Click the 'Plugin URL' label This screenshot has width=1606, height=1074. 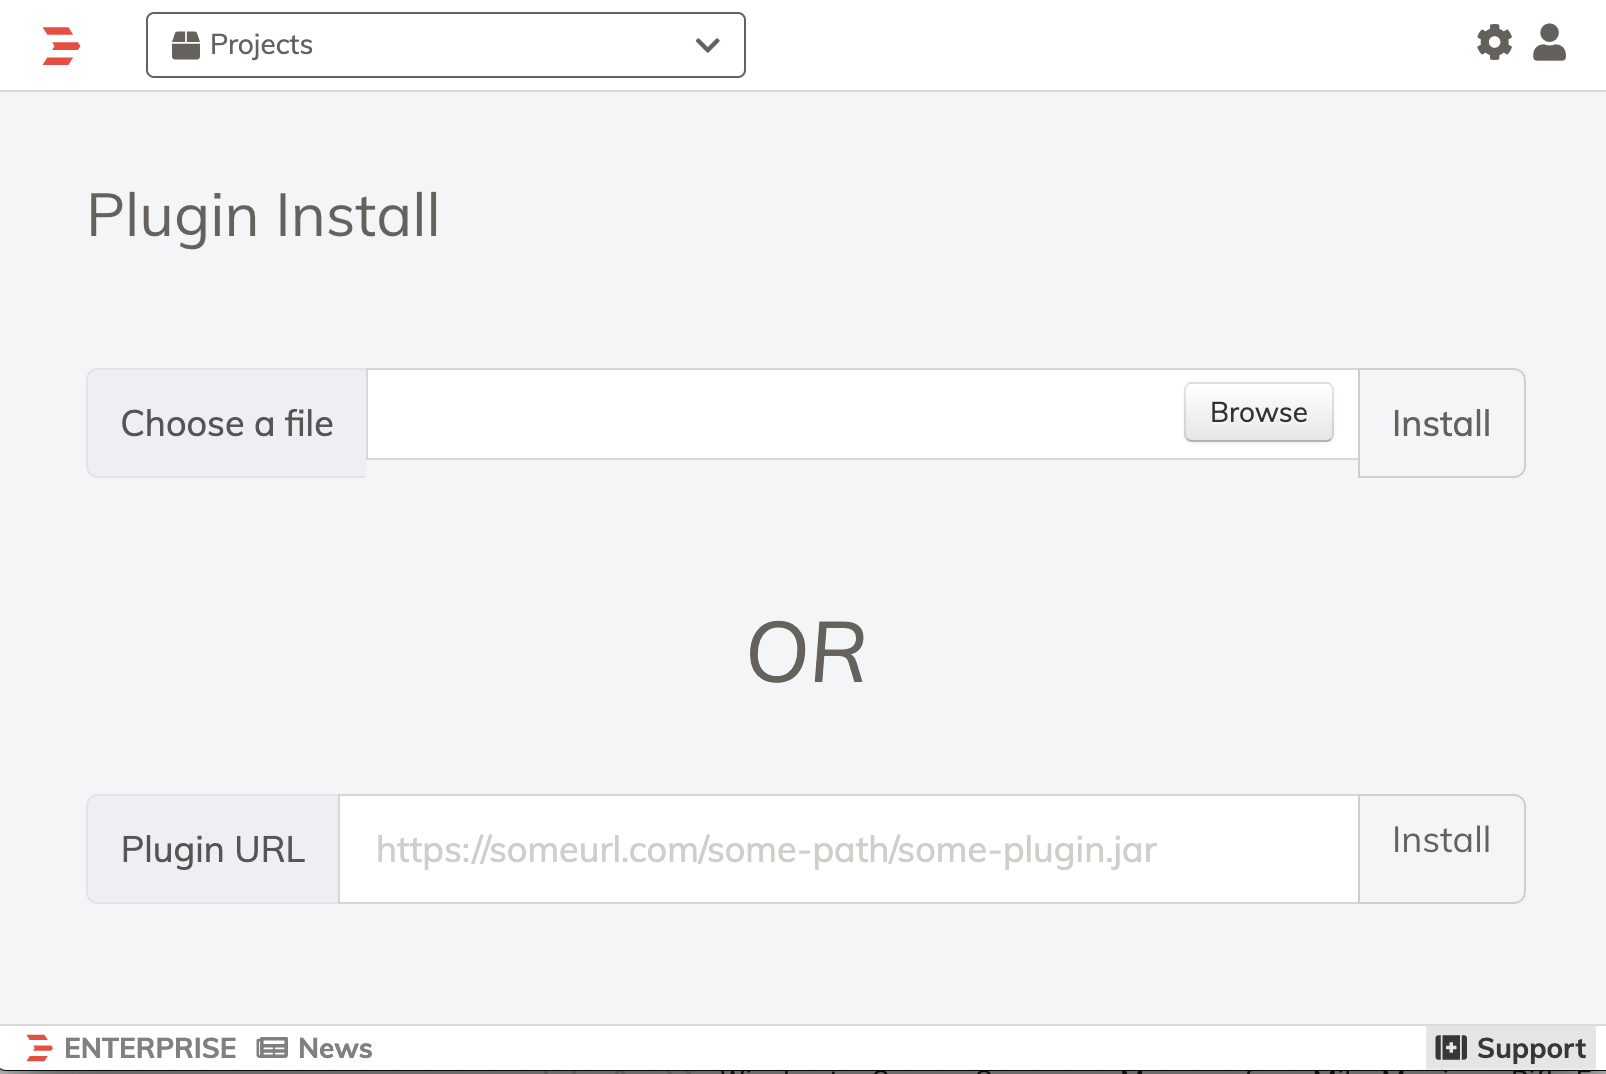pyautogui.click(x=213, y=849)
